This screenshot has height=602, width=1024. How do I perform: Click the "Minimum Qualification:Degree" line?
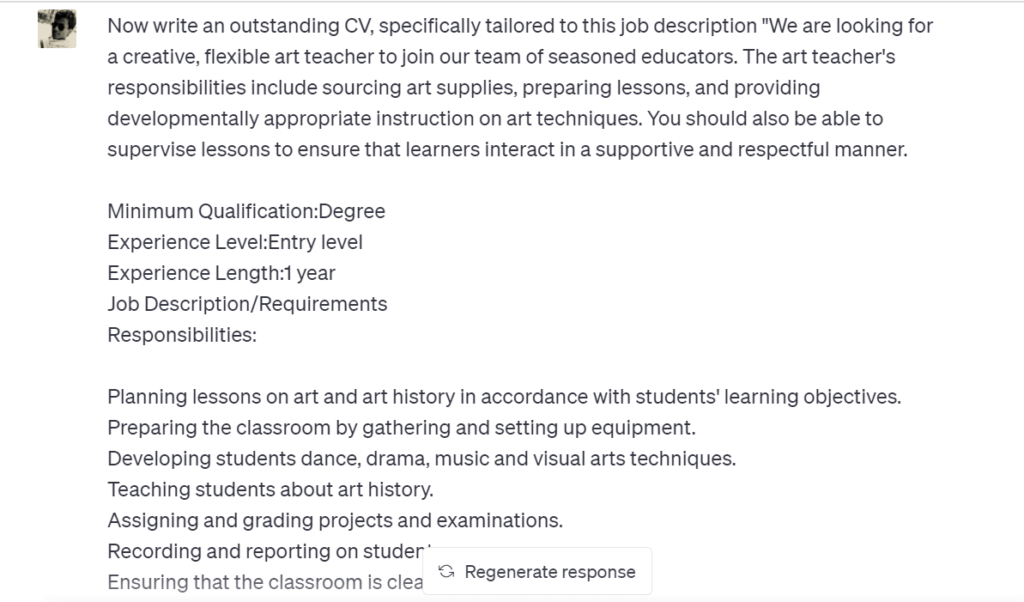point(246,211)
